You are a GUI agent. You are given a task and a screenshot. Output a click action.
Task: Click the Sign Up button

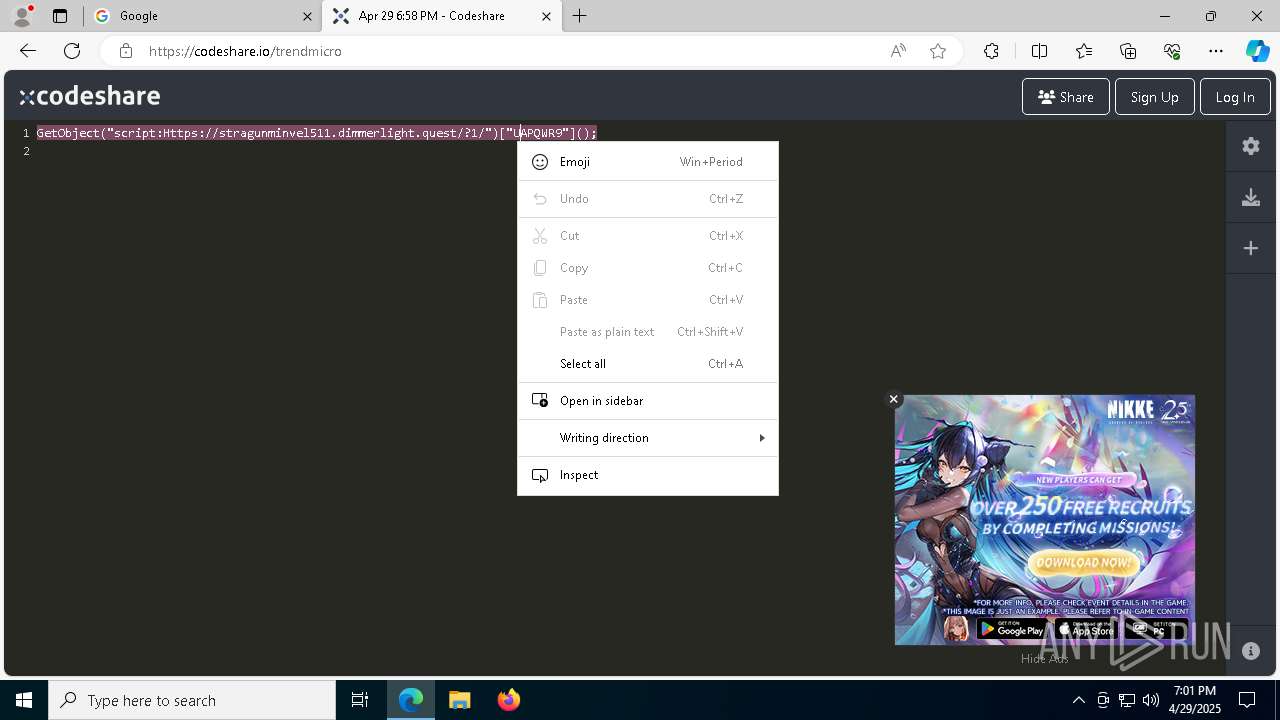click(x=1154, y=97)
